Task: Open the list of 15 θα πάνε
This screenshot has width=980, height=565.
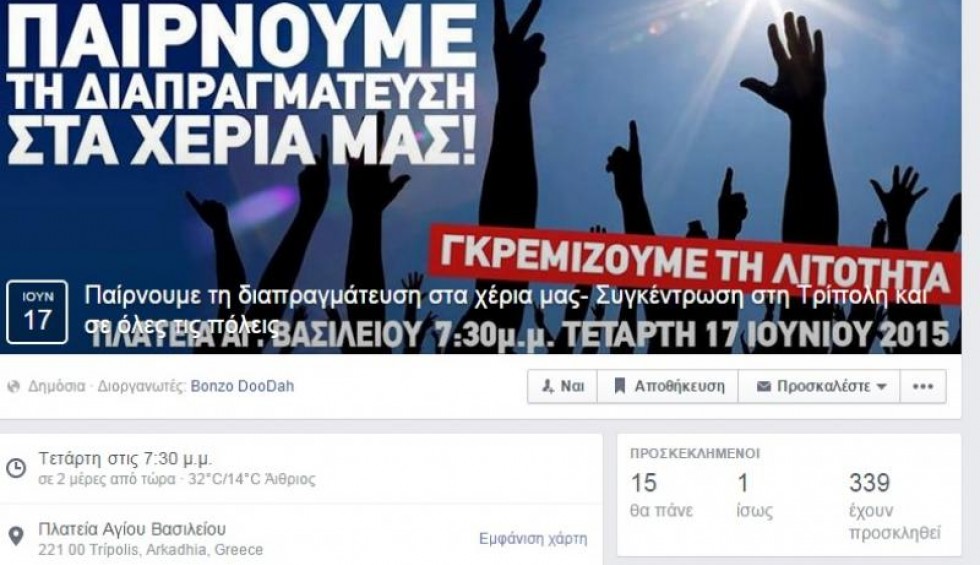Action: (x=661, y=496)
